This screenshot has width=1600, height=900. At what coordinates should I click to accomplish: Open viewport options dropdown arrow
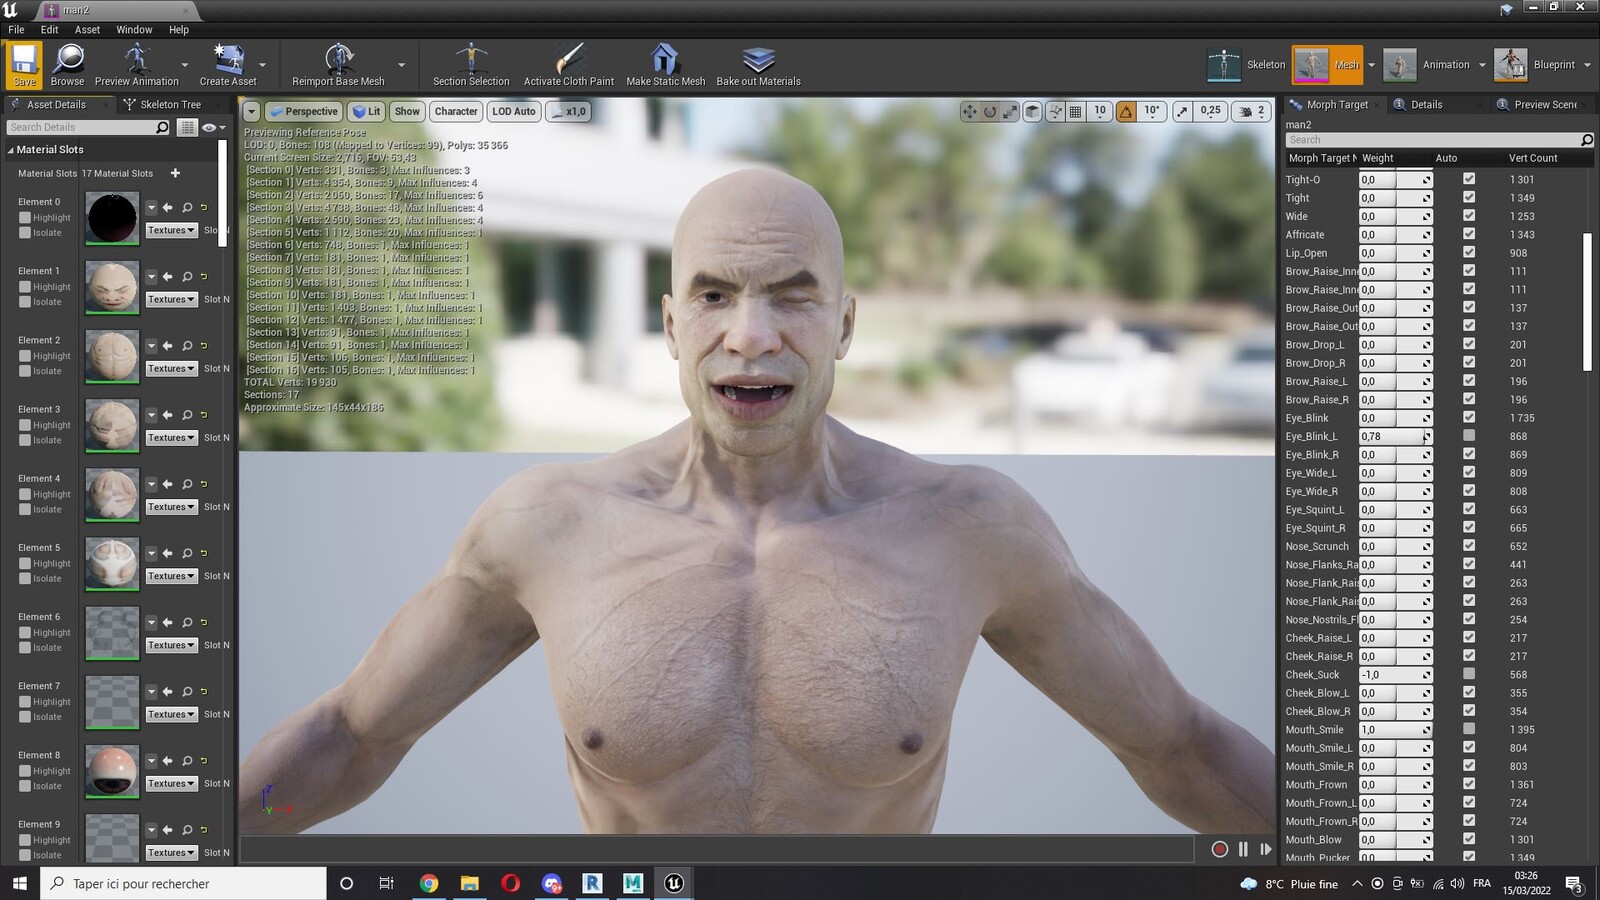(251, 111)
